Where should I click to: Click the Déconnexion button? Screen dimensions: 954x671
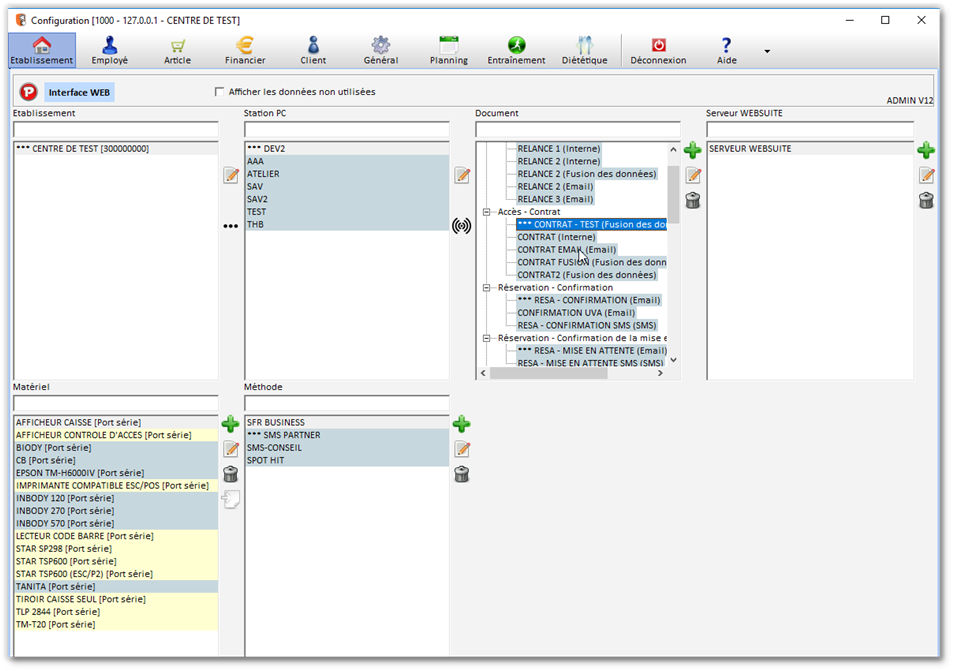(658, 50)
